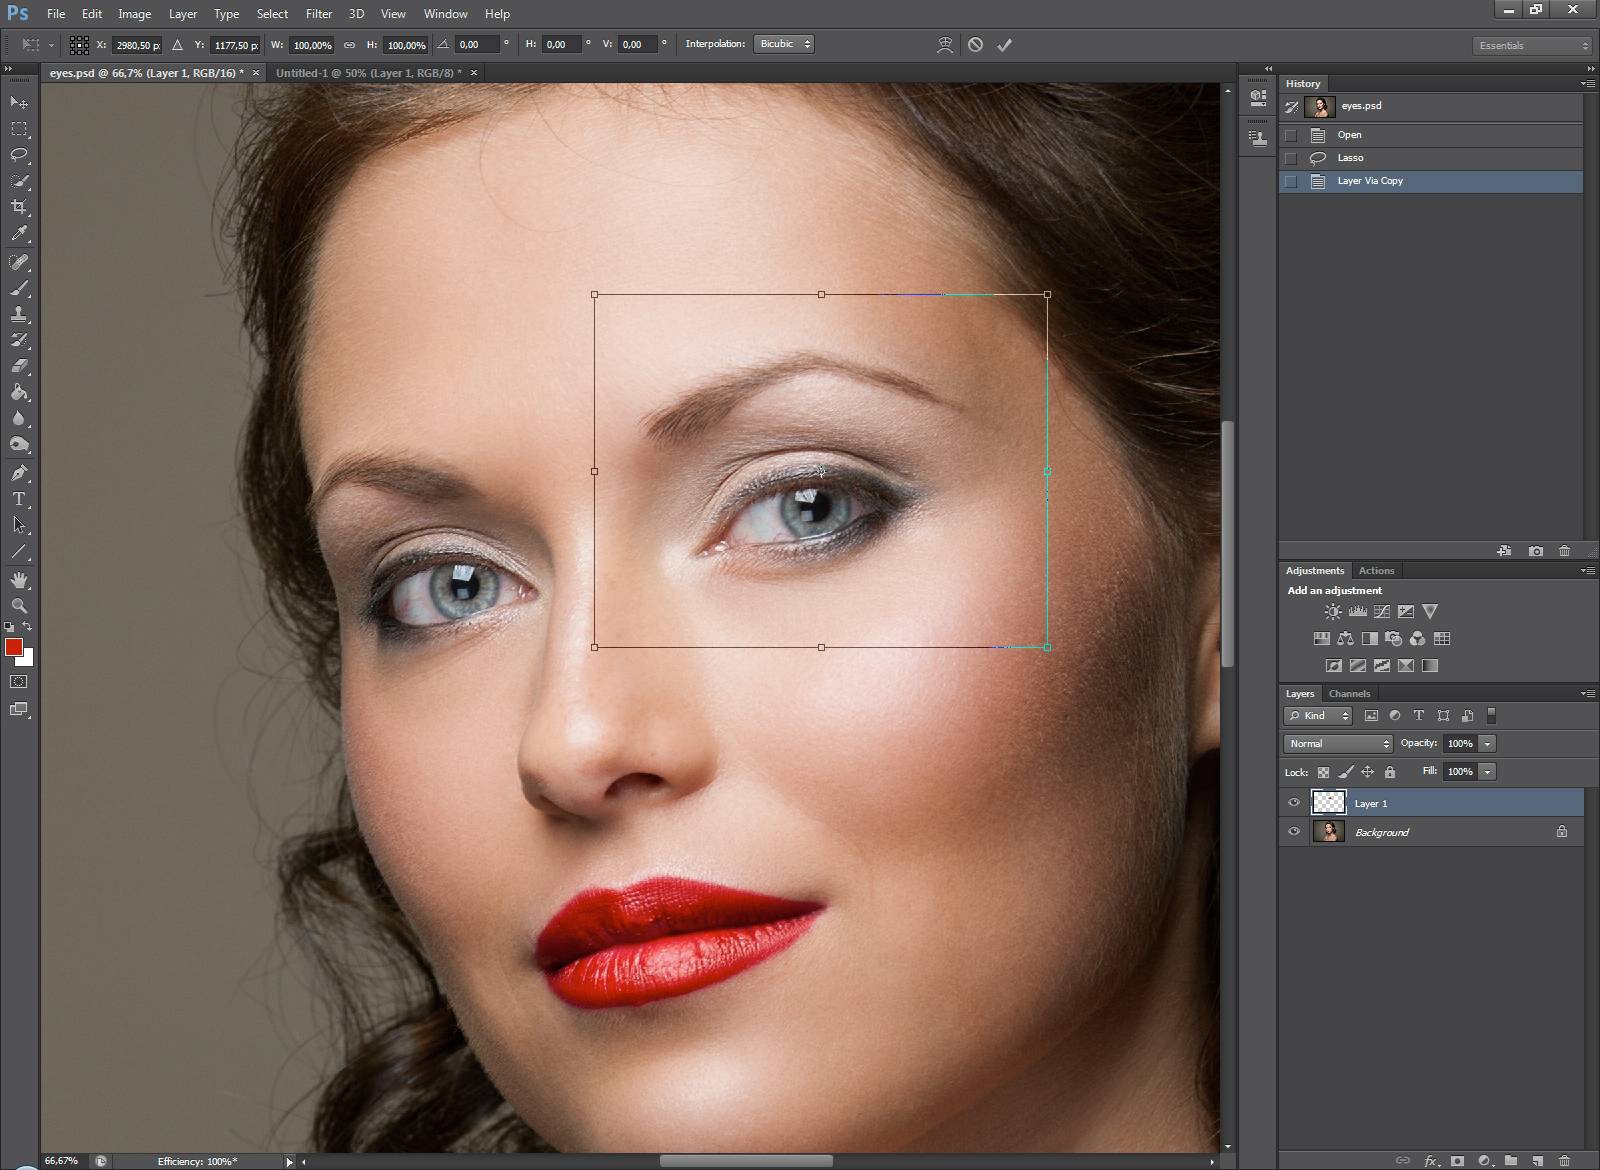The width and height of the screenshot is (1600, 1170).
Task: Cancel transform with the circle-slash icon
Action: (975, 45)
